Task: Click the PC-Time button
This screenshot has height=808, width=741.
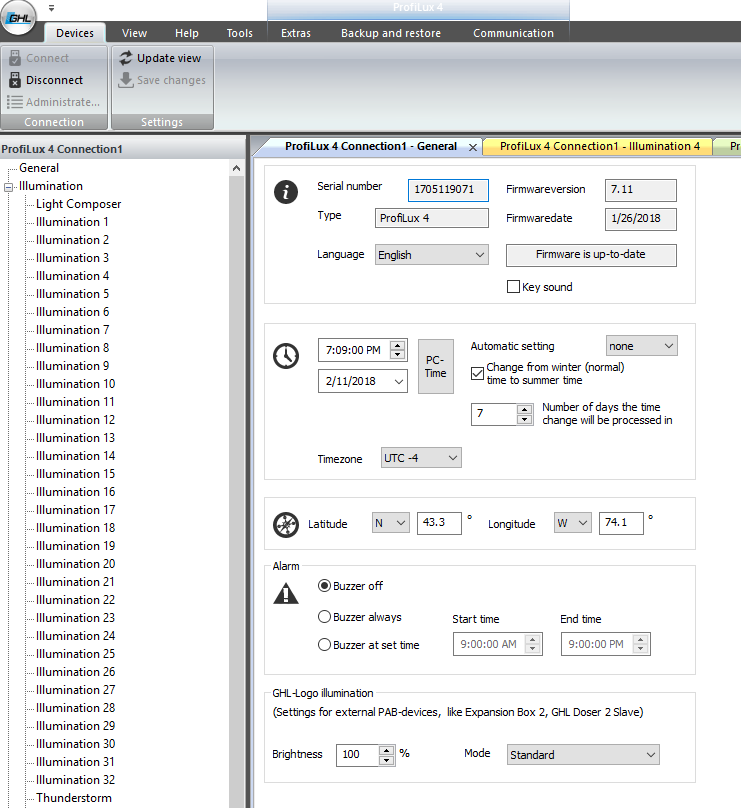Action: click(436, 366)
